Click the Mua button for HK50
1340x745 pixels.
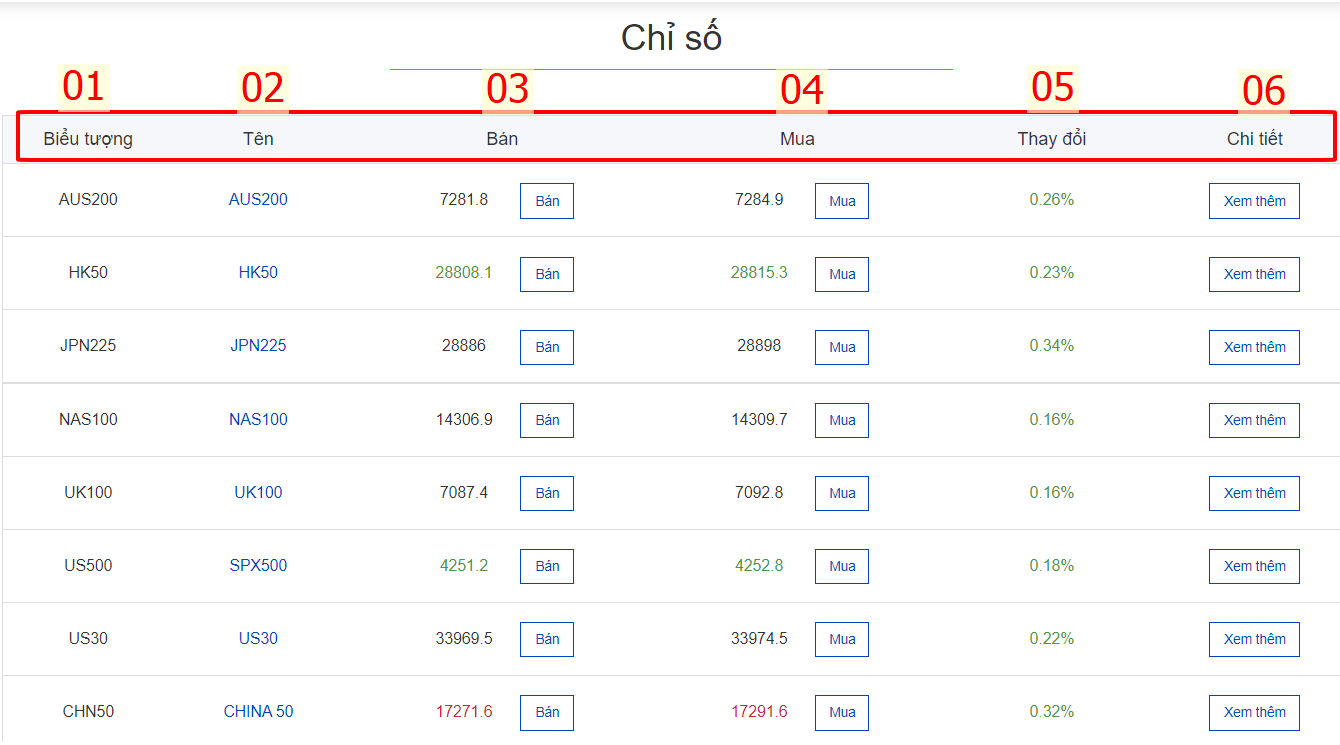point(842,274)
